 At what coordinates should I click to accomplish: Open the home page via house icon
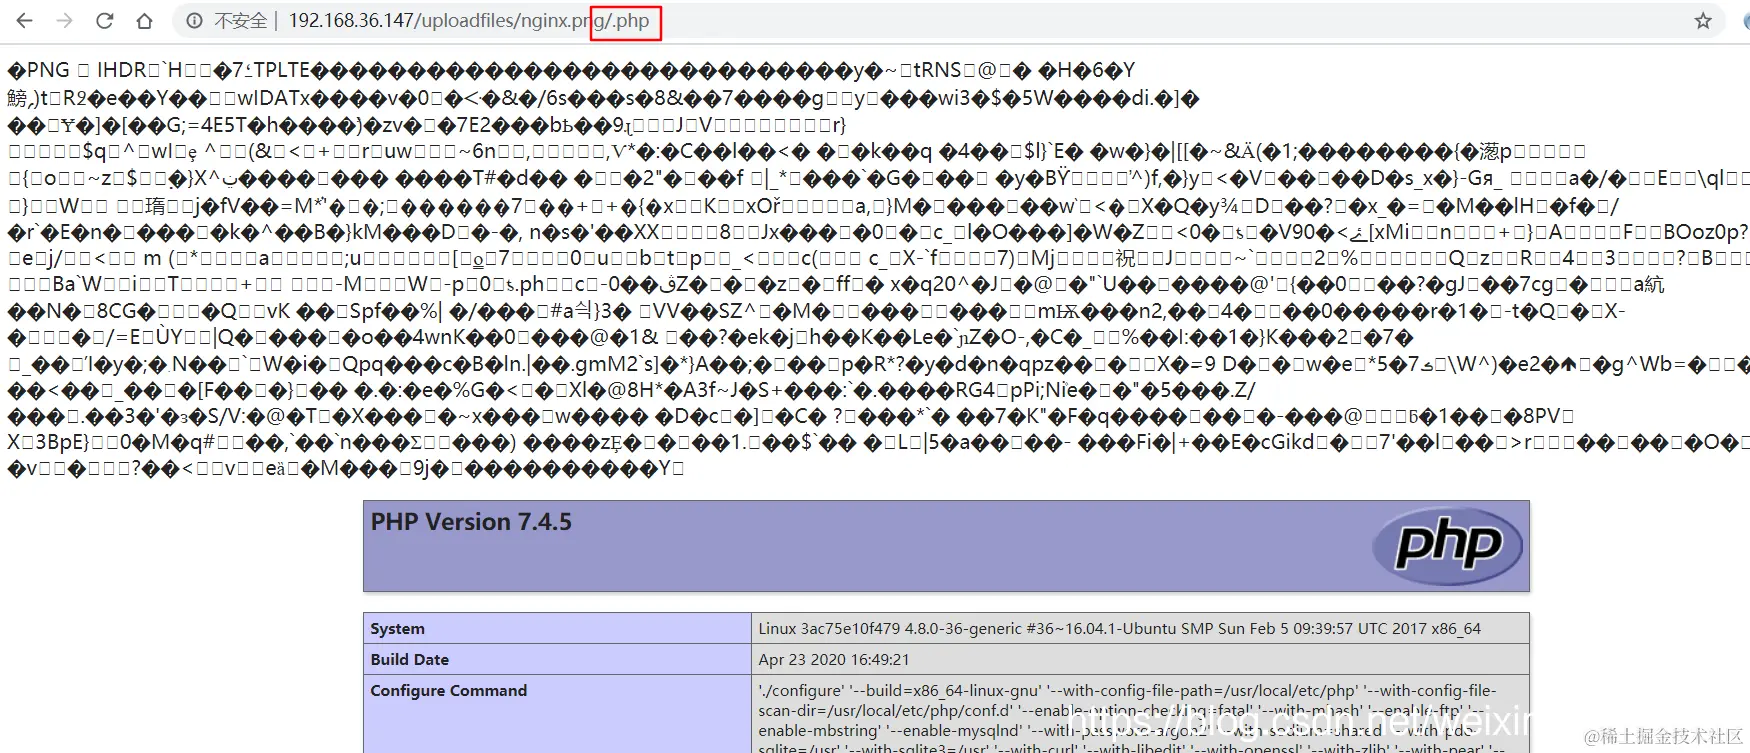144,20
